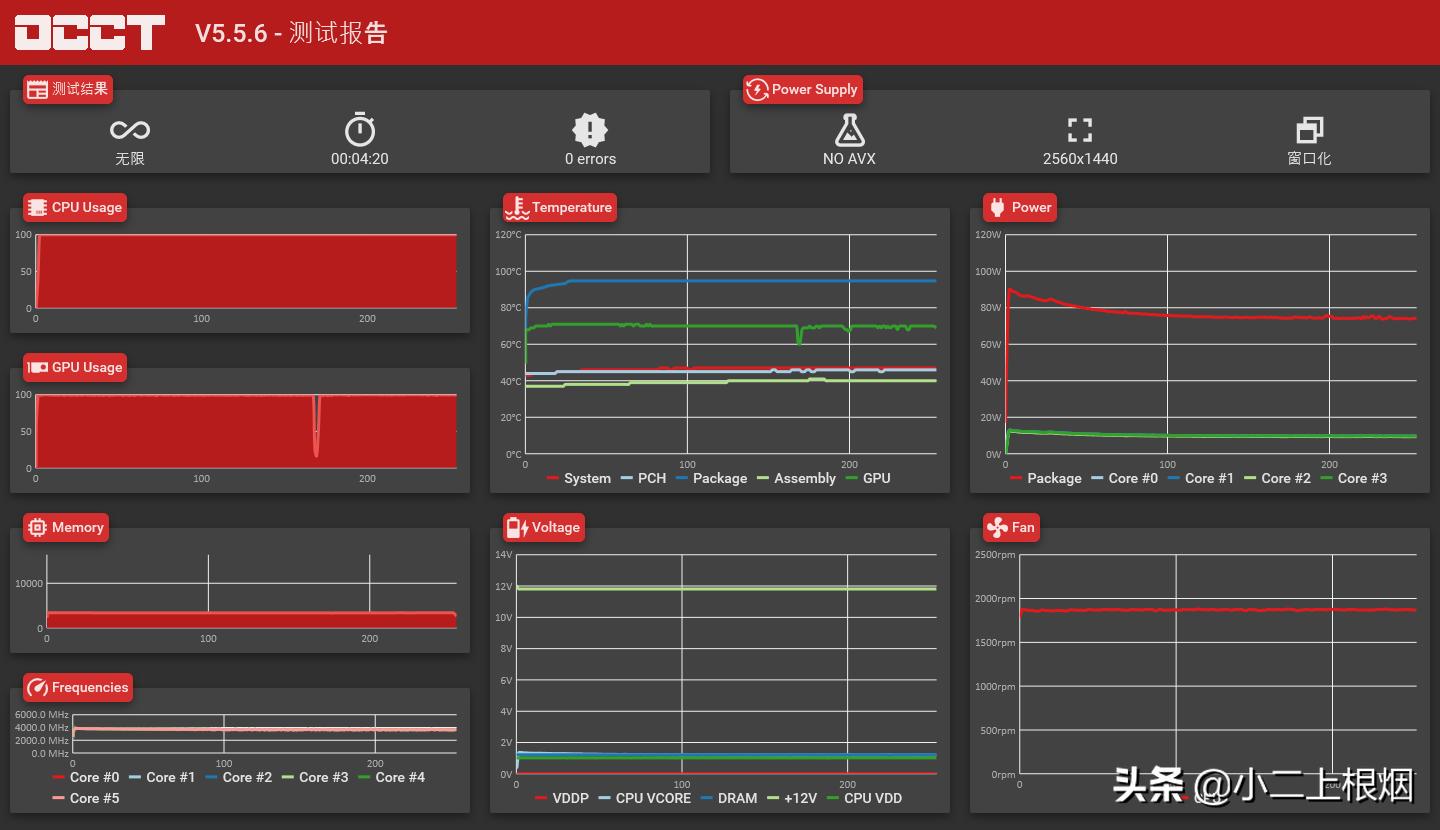Select the Power Supply panel header
Image resolution: width=1440 pixels, height=830 pixels.
pyautogui.click(x=803, y=89)
